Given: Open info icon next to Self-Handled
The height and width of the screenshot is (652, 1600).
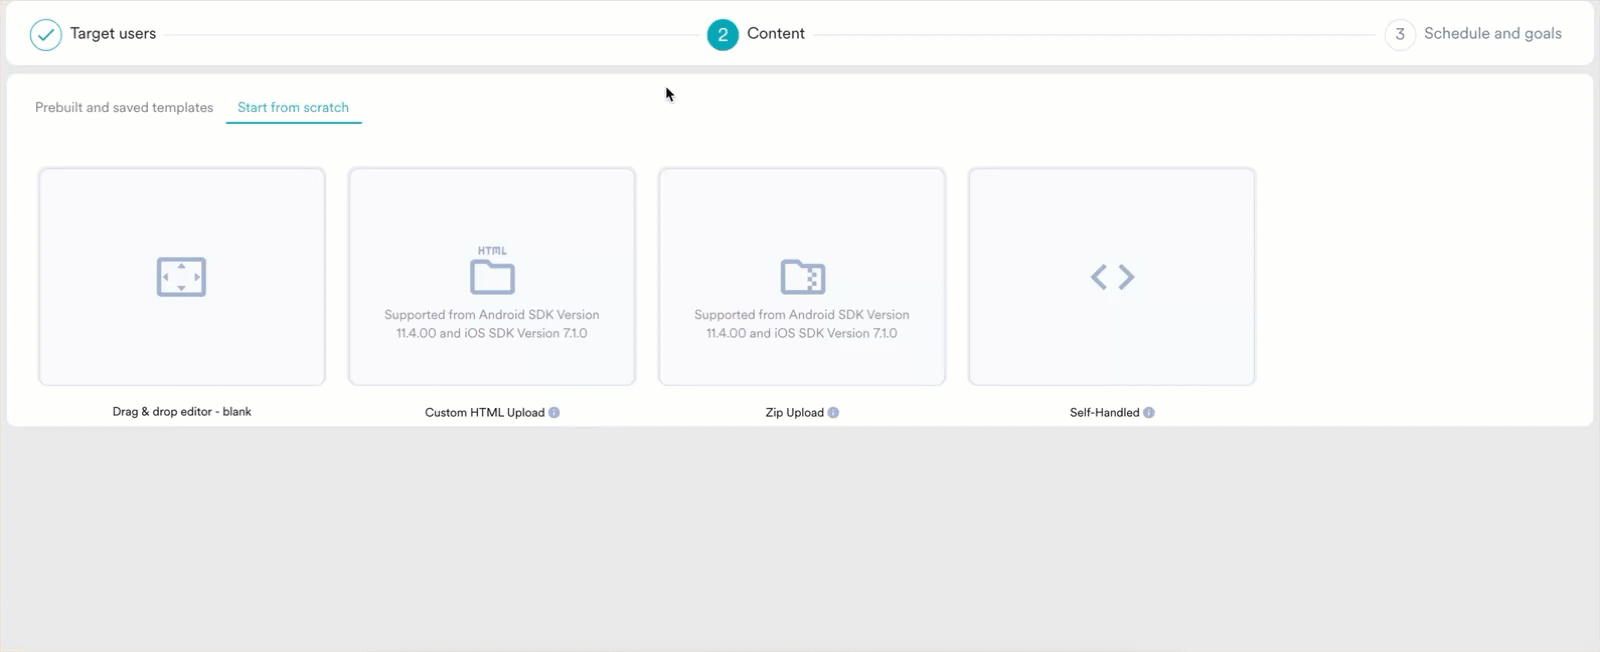Looking at the screenshot, I should click(1149, 413).
